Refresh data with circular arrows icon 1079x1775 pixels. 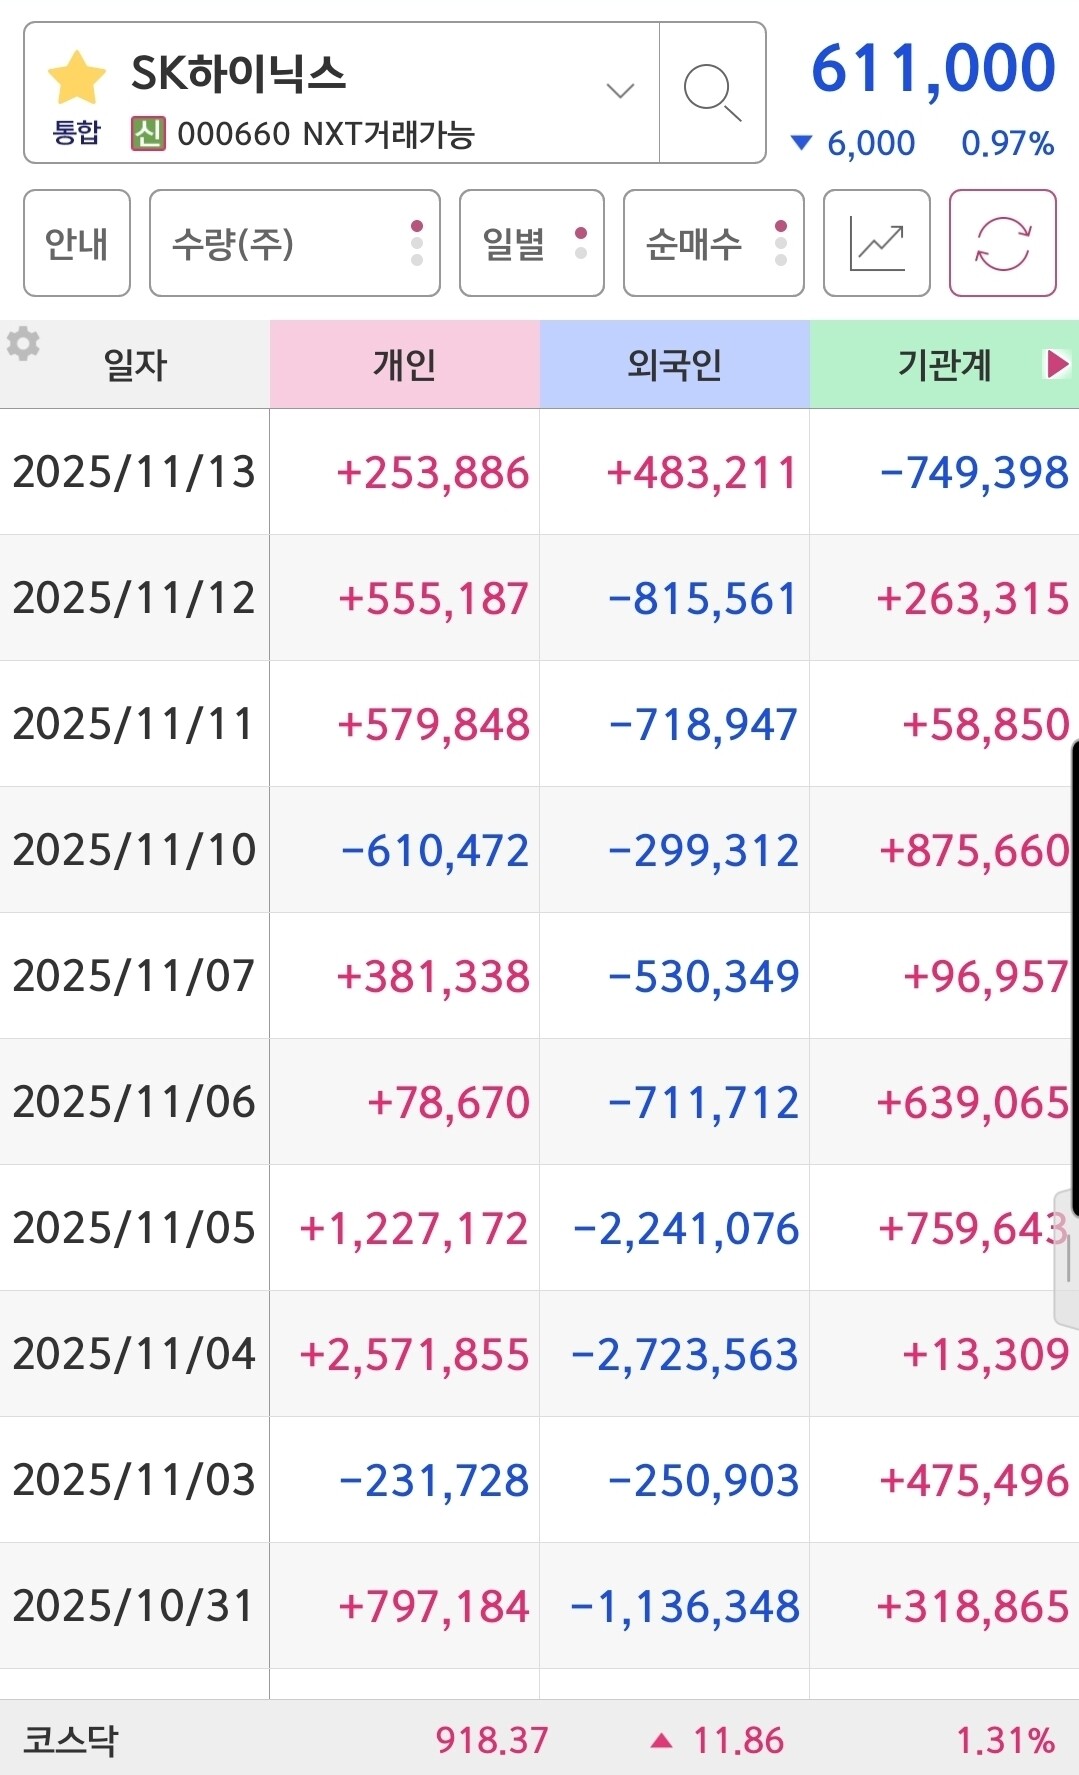[x=1002, y=243]
